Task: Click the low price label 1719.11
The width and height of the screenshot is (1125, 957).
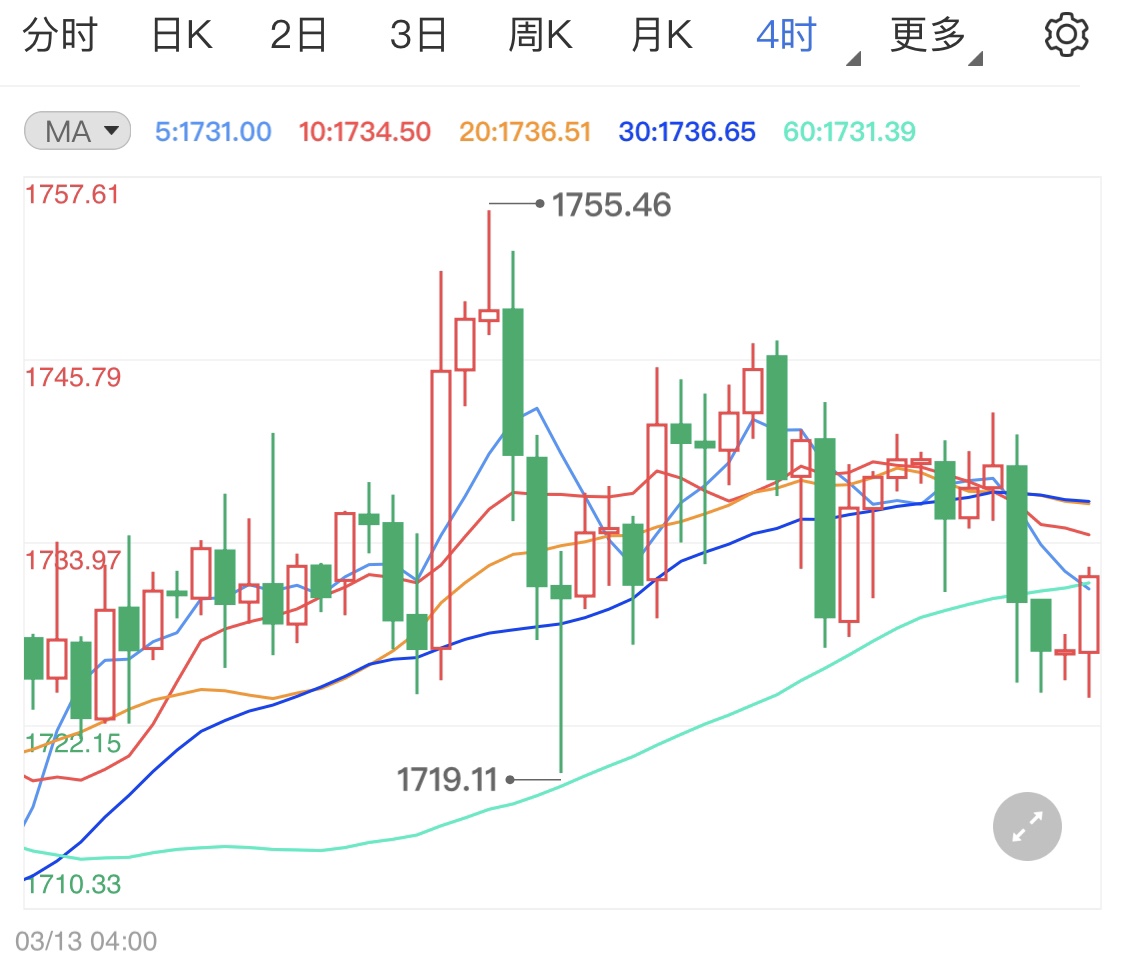Action: pyautogui.click(x=447, y=780)
